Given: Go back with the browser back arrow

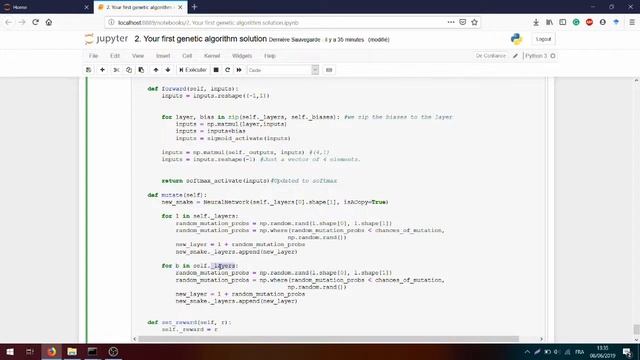Looking at the screenshot, I should [9, 22].
